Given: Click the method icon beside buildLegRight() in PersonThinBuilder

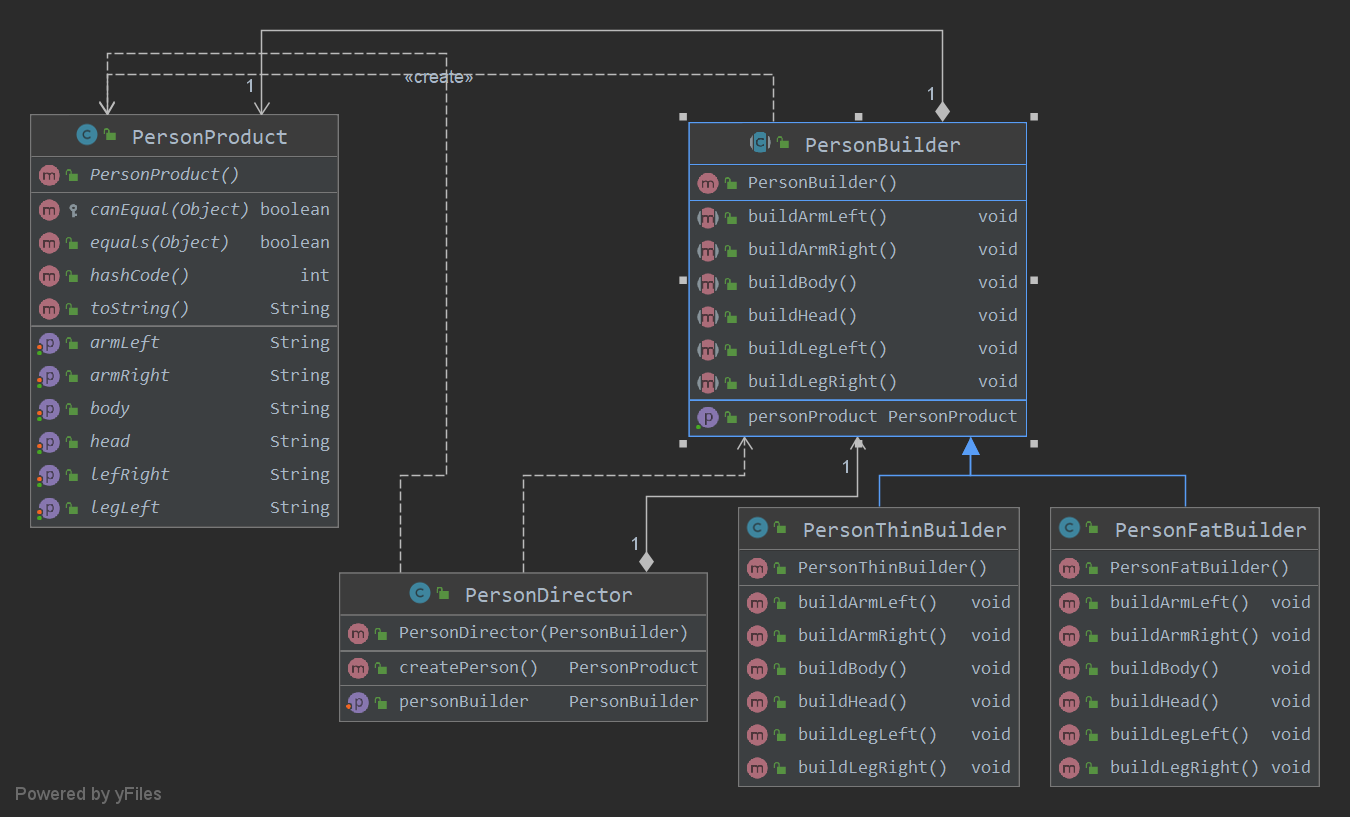Looking at the screenshot, I should 757,767.
